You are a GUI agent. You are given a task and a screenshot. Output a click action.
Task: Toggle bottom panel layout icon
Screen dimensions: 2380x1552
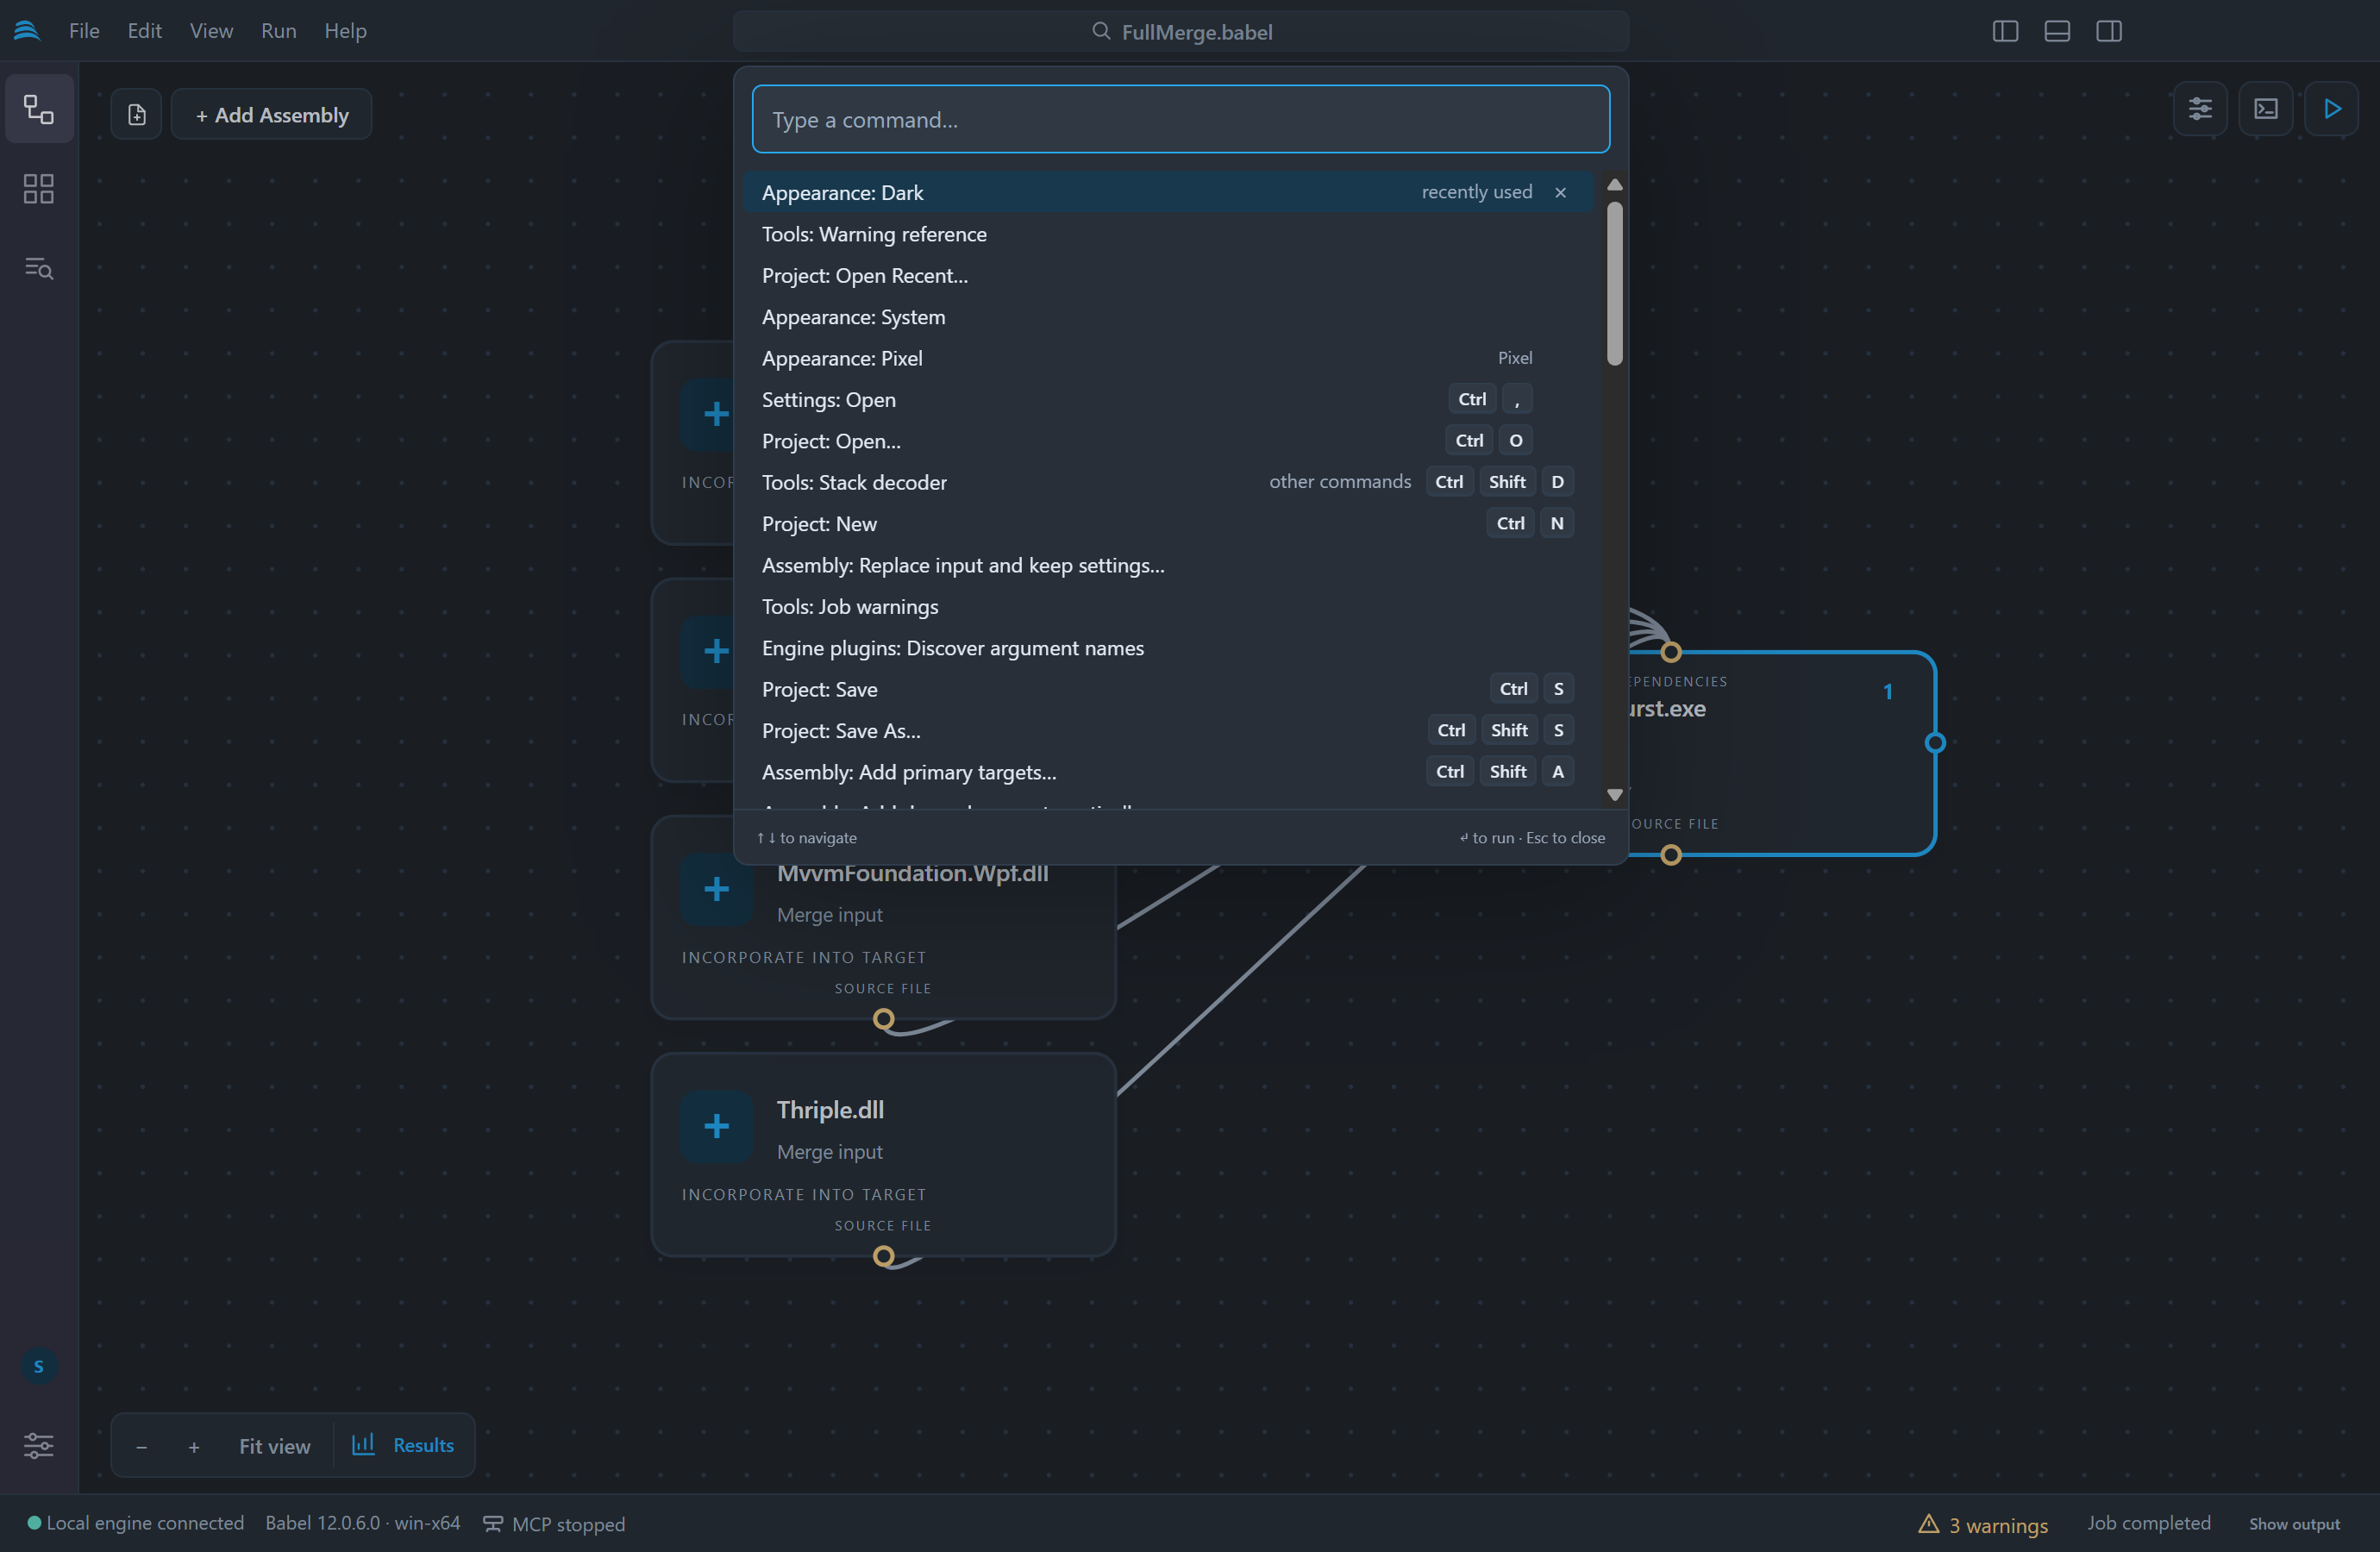click(2057, 31)
